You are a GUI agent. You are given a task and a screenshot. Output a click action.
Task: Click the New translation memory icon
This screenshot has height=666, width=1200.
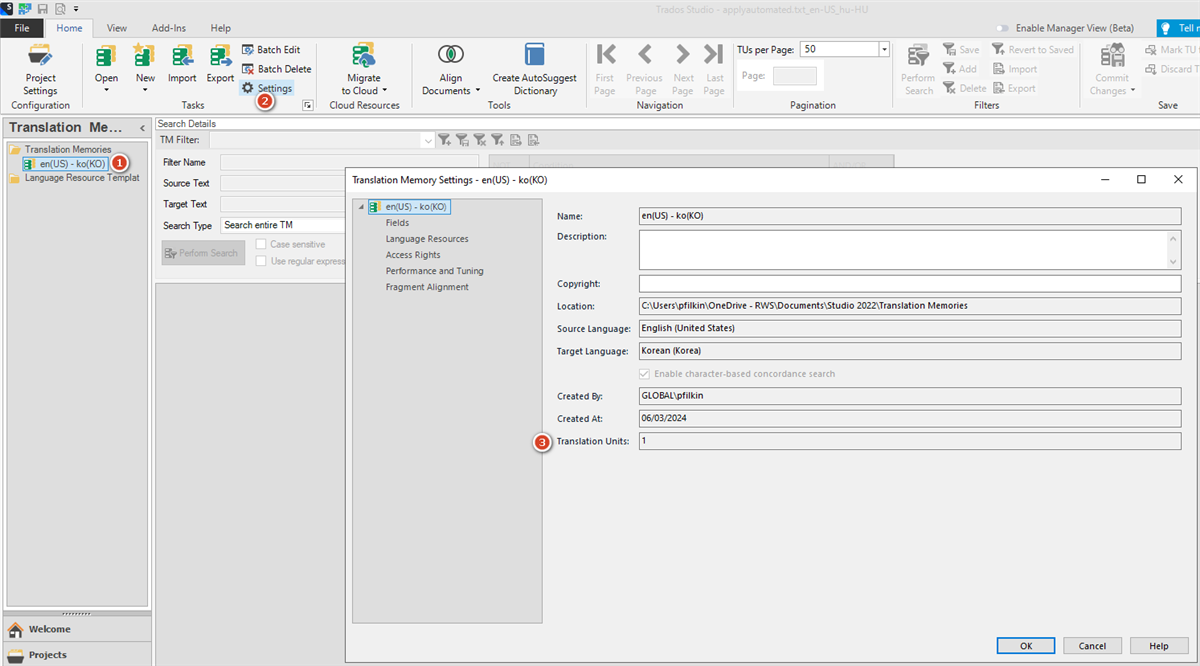145,55
